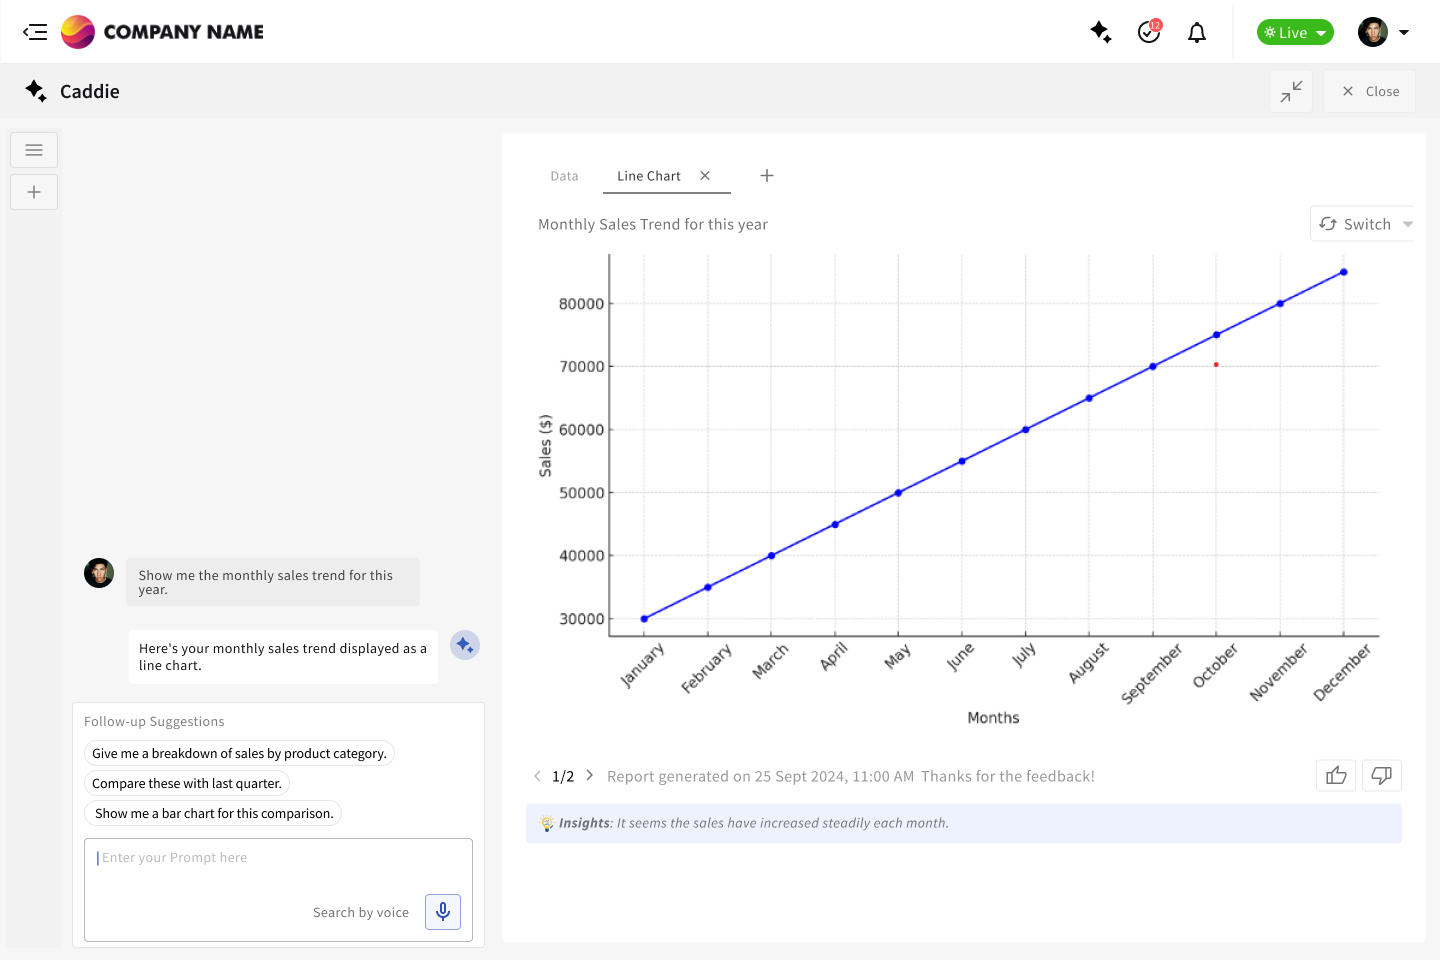The width and height of the screenshot is (1440, 960).
Task: Select 'Show me a bar chart' suggestion
Action: pyautogui.click(x=214, y=814)
